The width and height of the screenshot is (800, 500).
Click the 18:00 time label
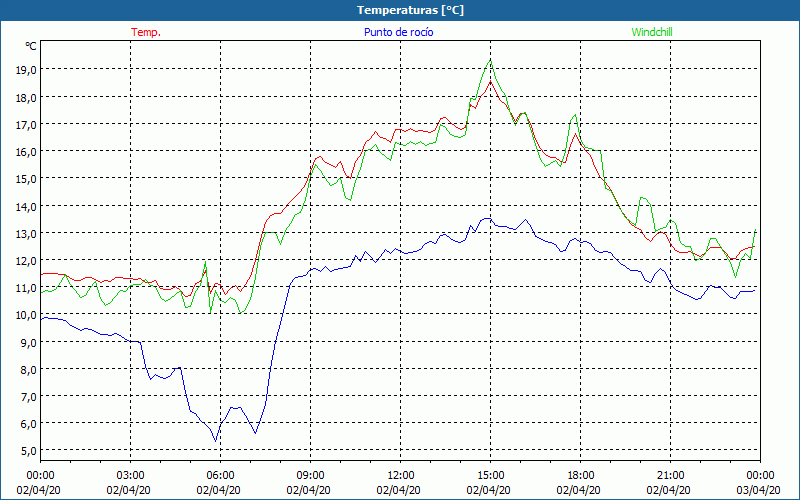[x=580, y=475]
